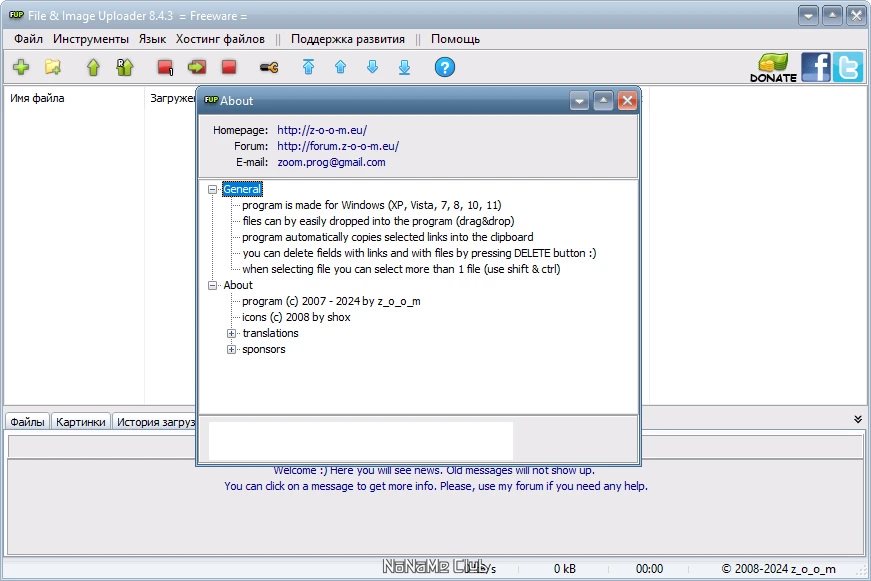871x581 pixels.
Task: Click the green plus add file icon
Action: [x=21, y=67]
